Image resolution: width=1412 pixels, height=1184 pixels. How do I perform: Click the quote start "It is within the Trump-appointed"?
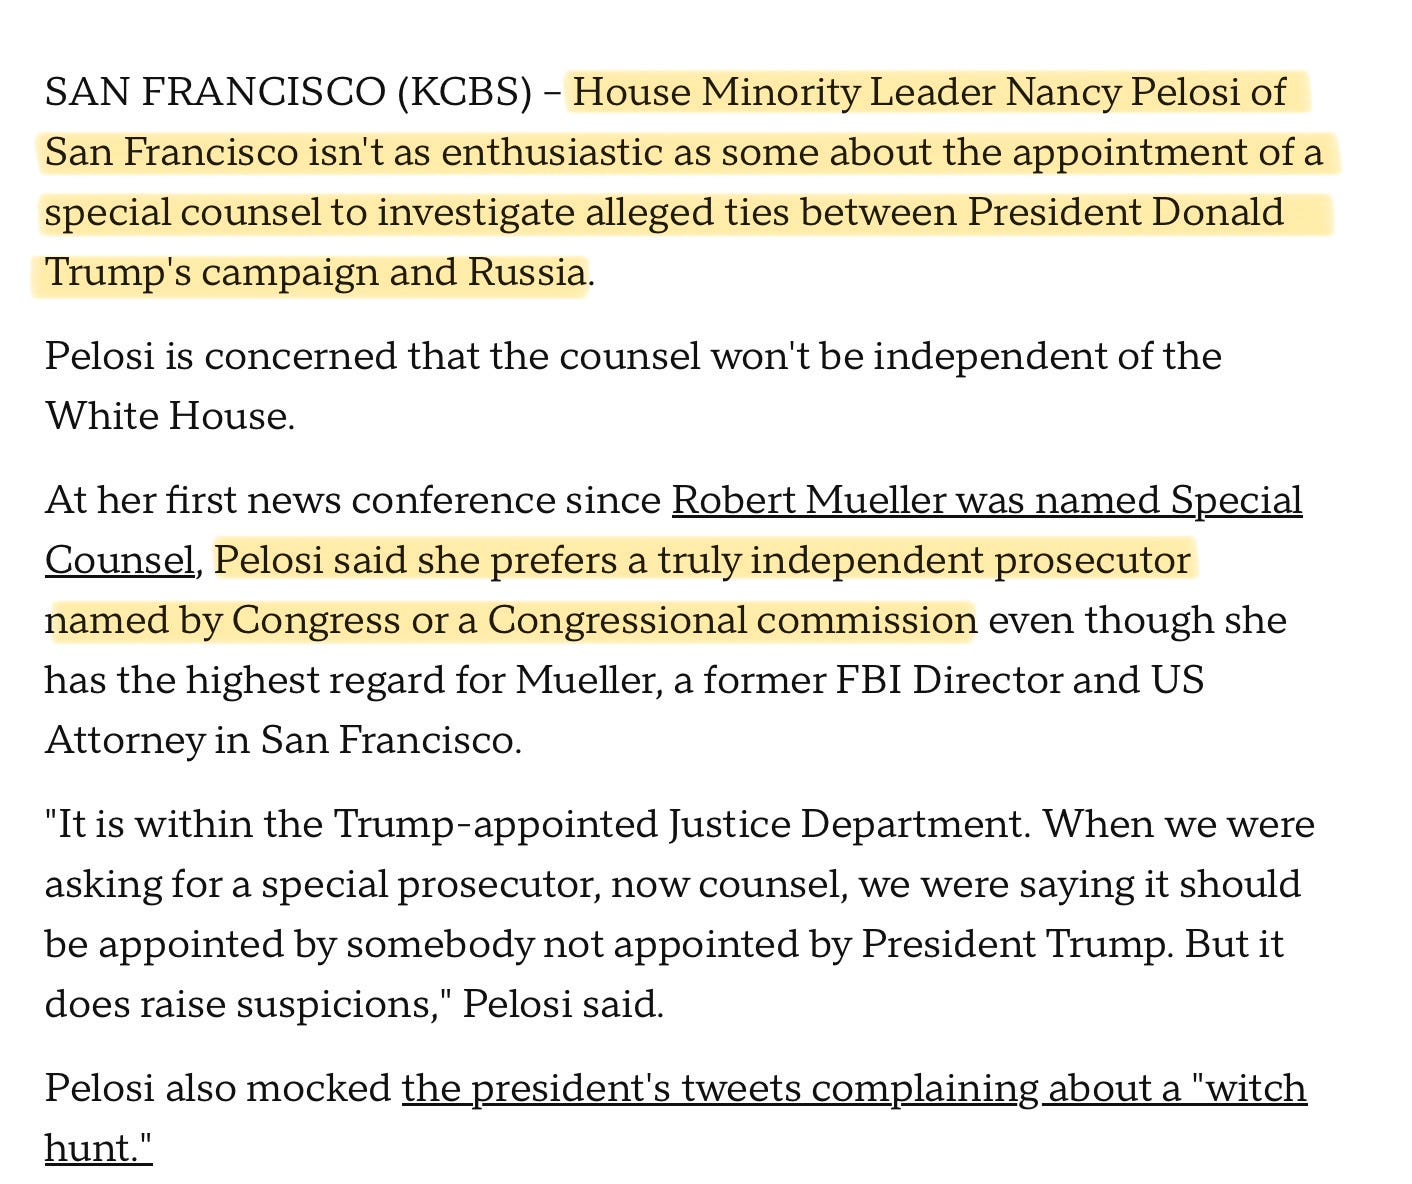[x=351, y=824]
